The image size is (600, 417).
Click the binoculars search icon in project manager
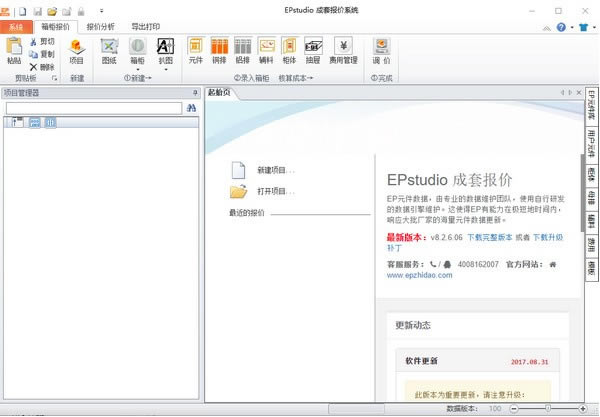pos(190,107)
